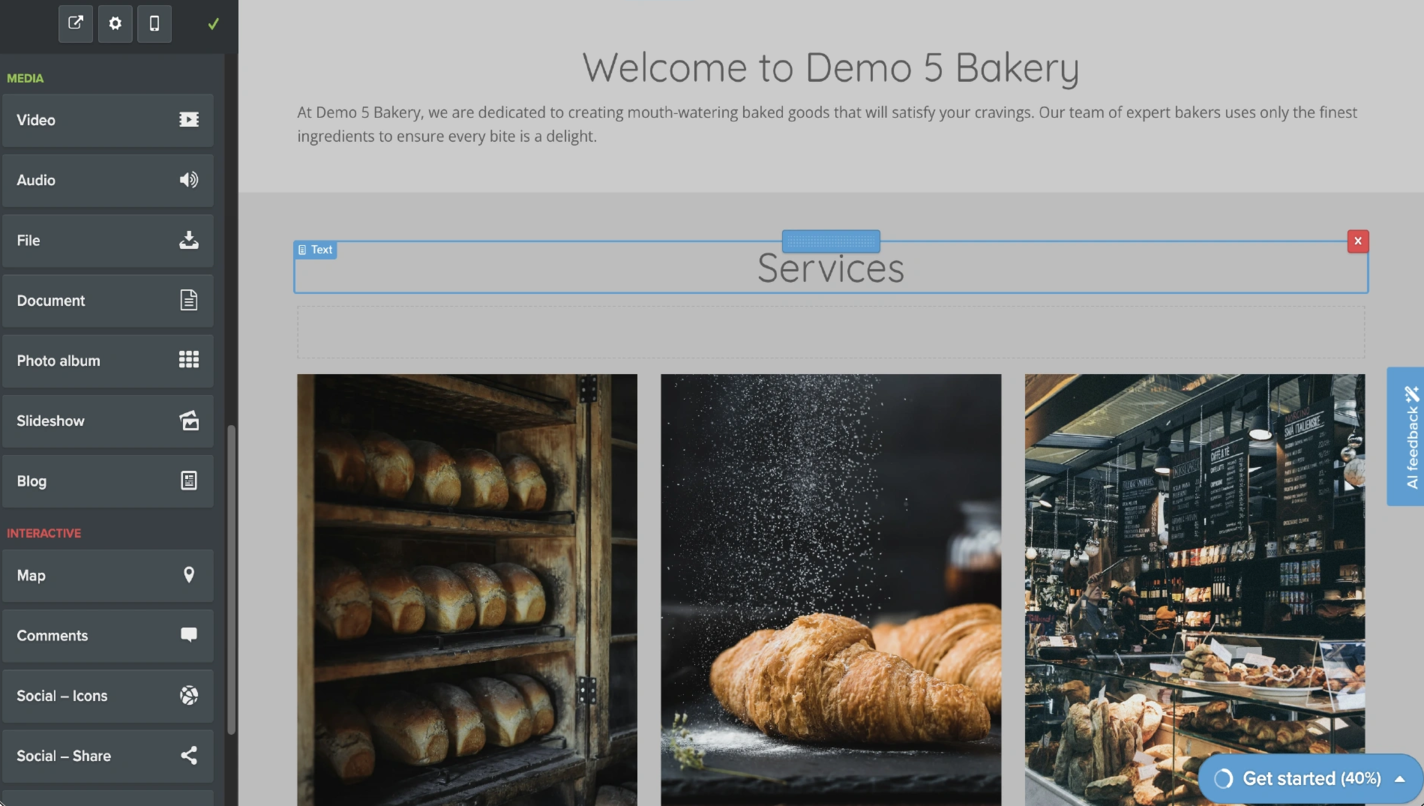
Task: Insert a Comments element
Action: (107, 635)
